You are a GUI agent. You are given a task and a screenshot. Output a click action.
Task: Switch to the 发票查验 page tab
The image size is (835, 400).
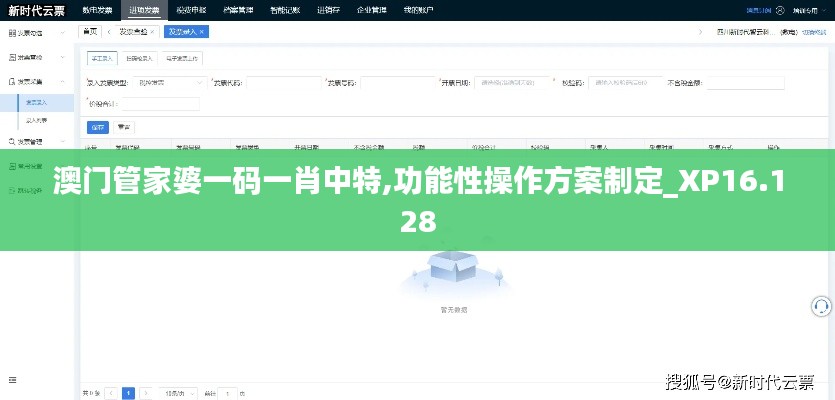133,32
